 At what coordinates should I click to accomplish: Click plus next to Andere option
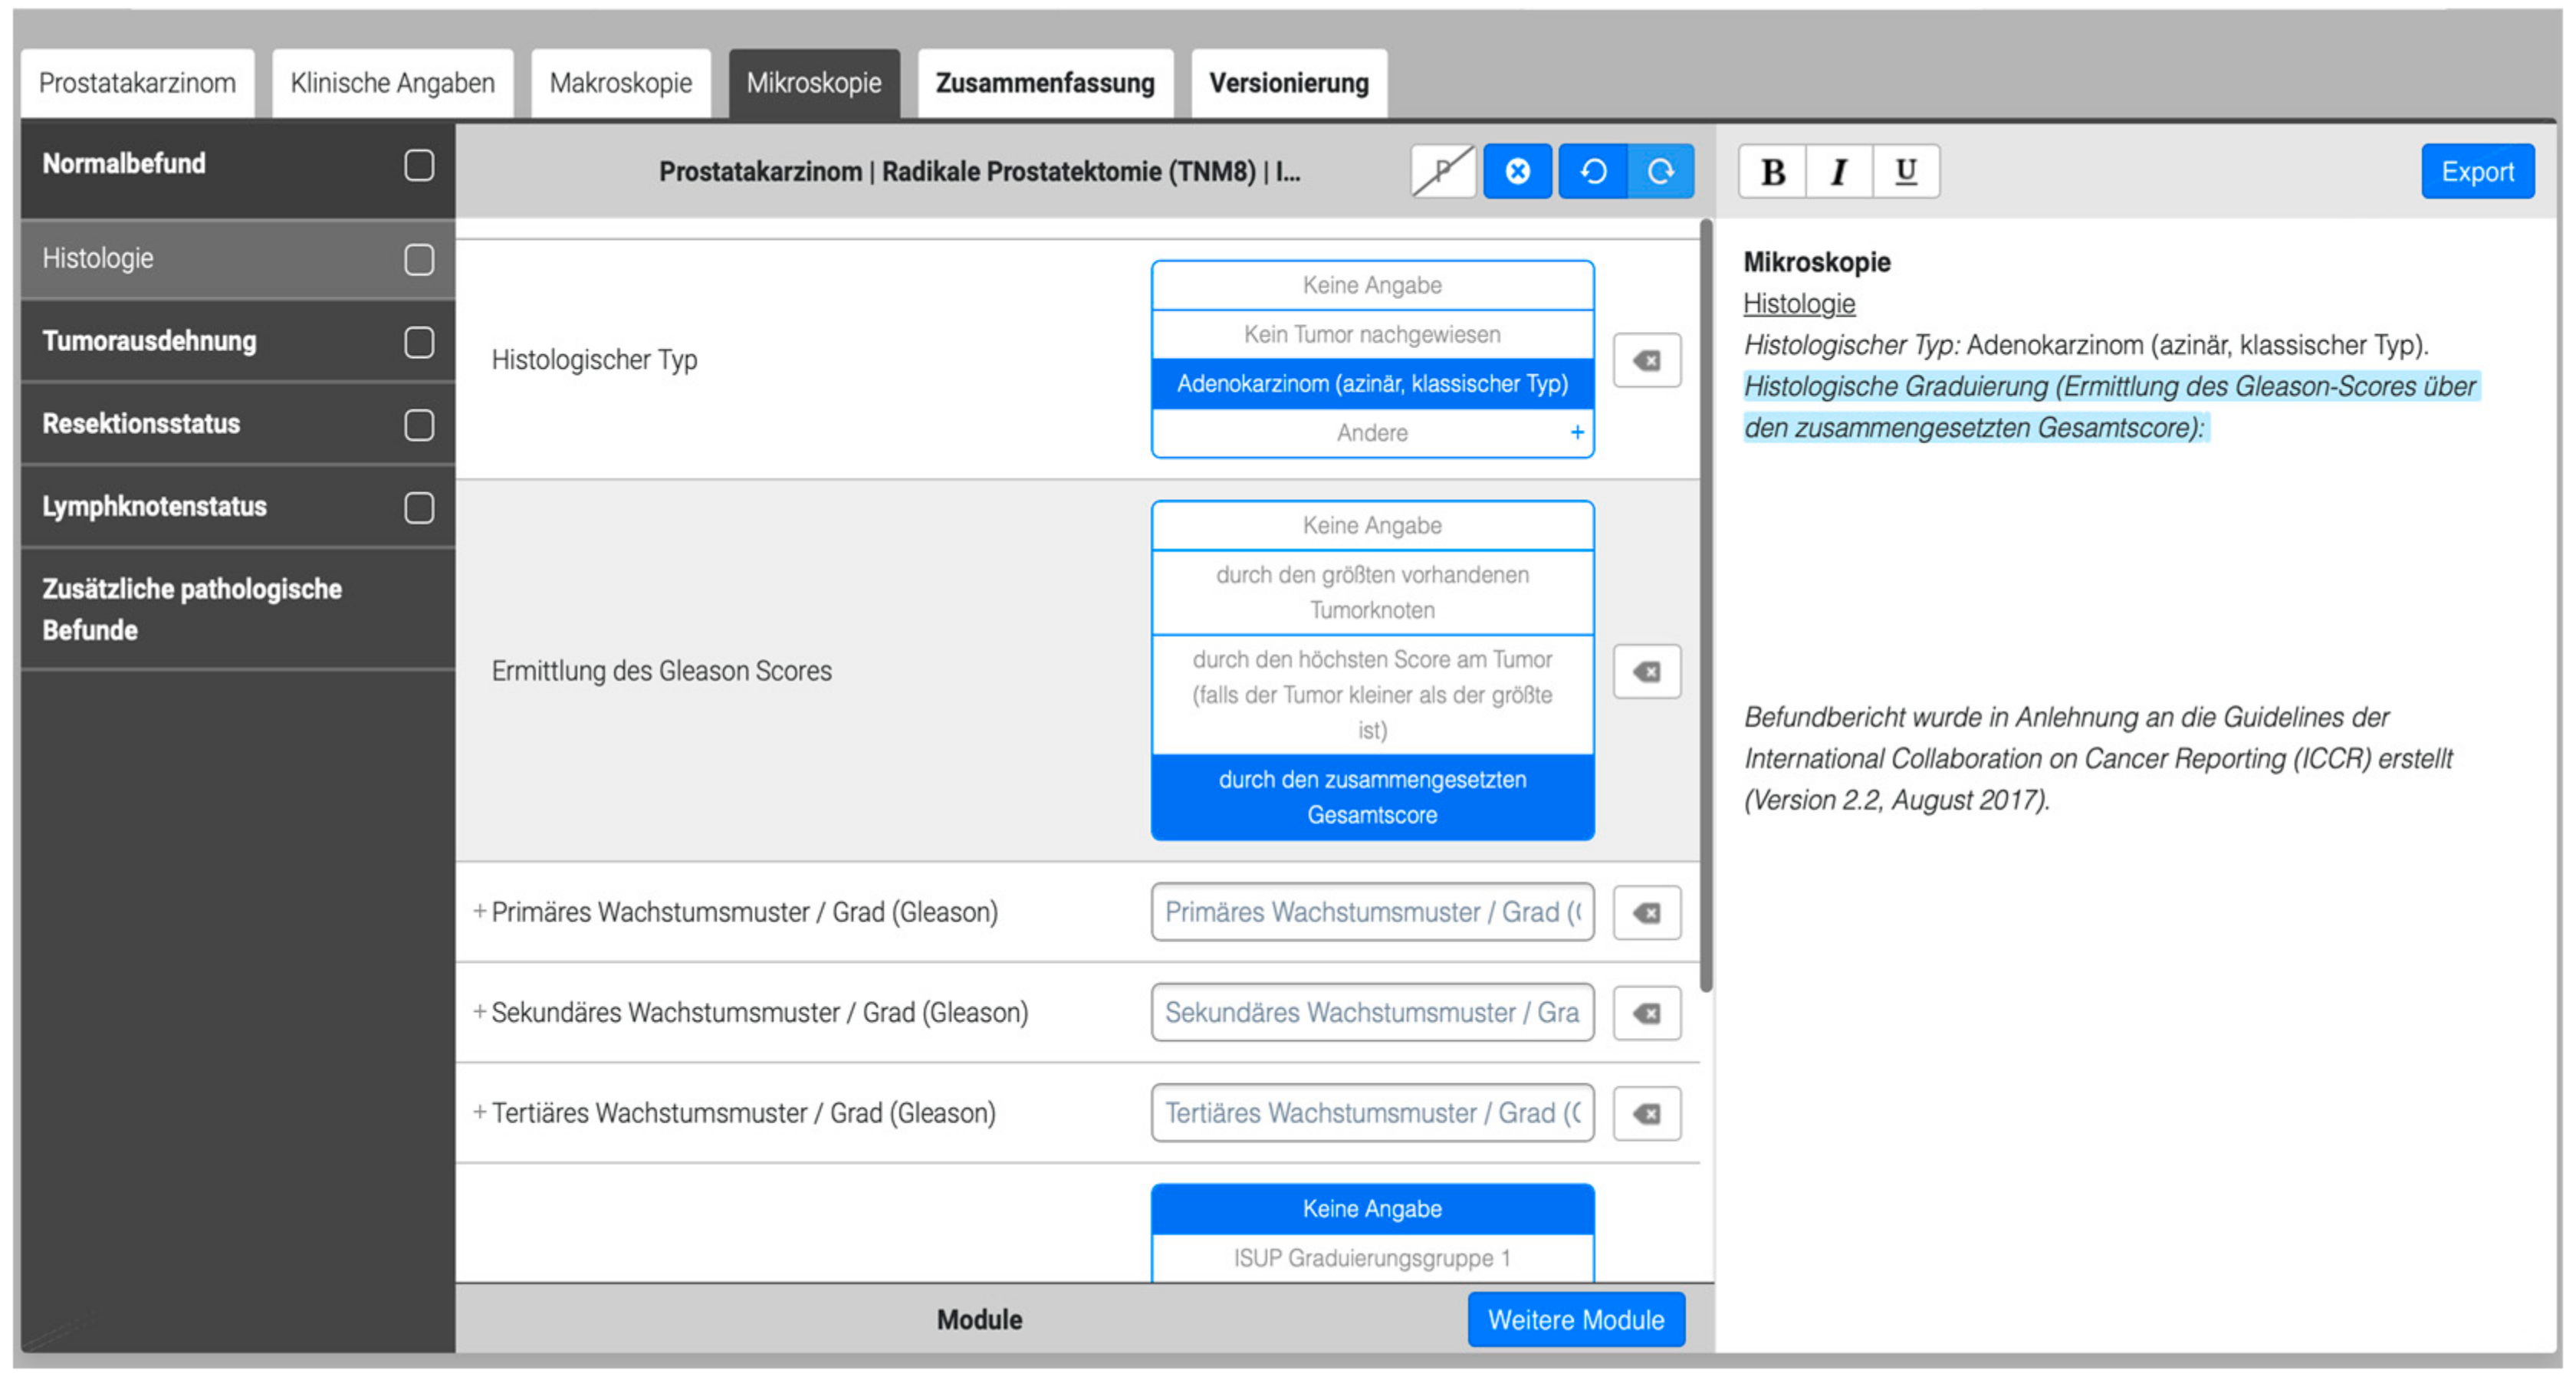1577,432
